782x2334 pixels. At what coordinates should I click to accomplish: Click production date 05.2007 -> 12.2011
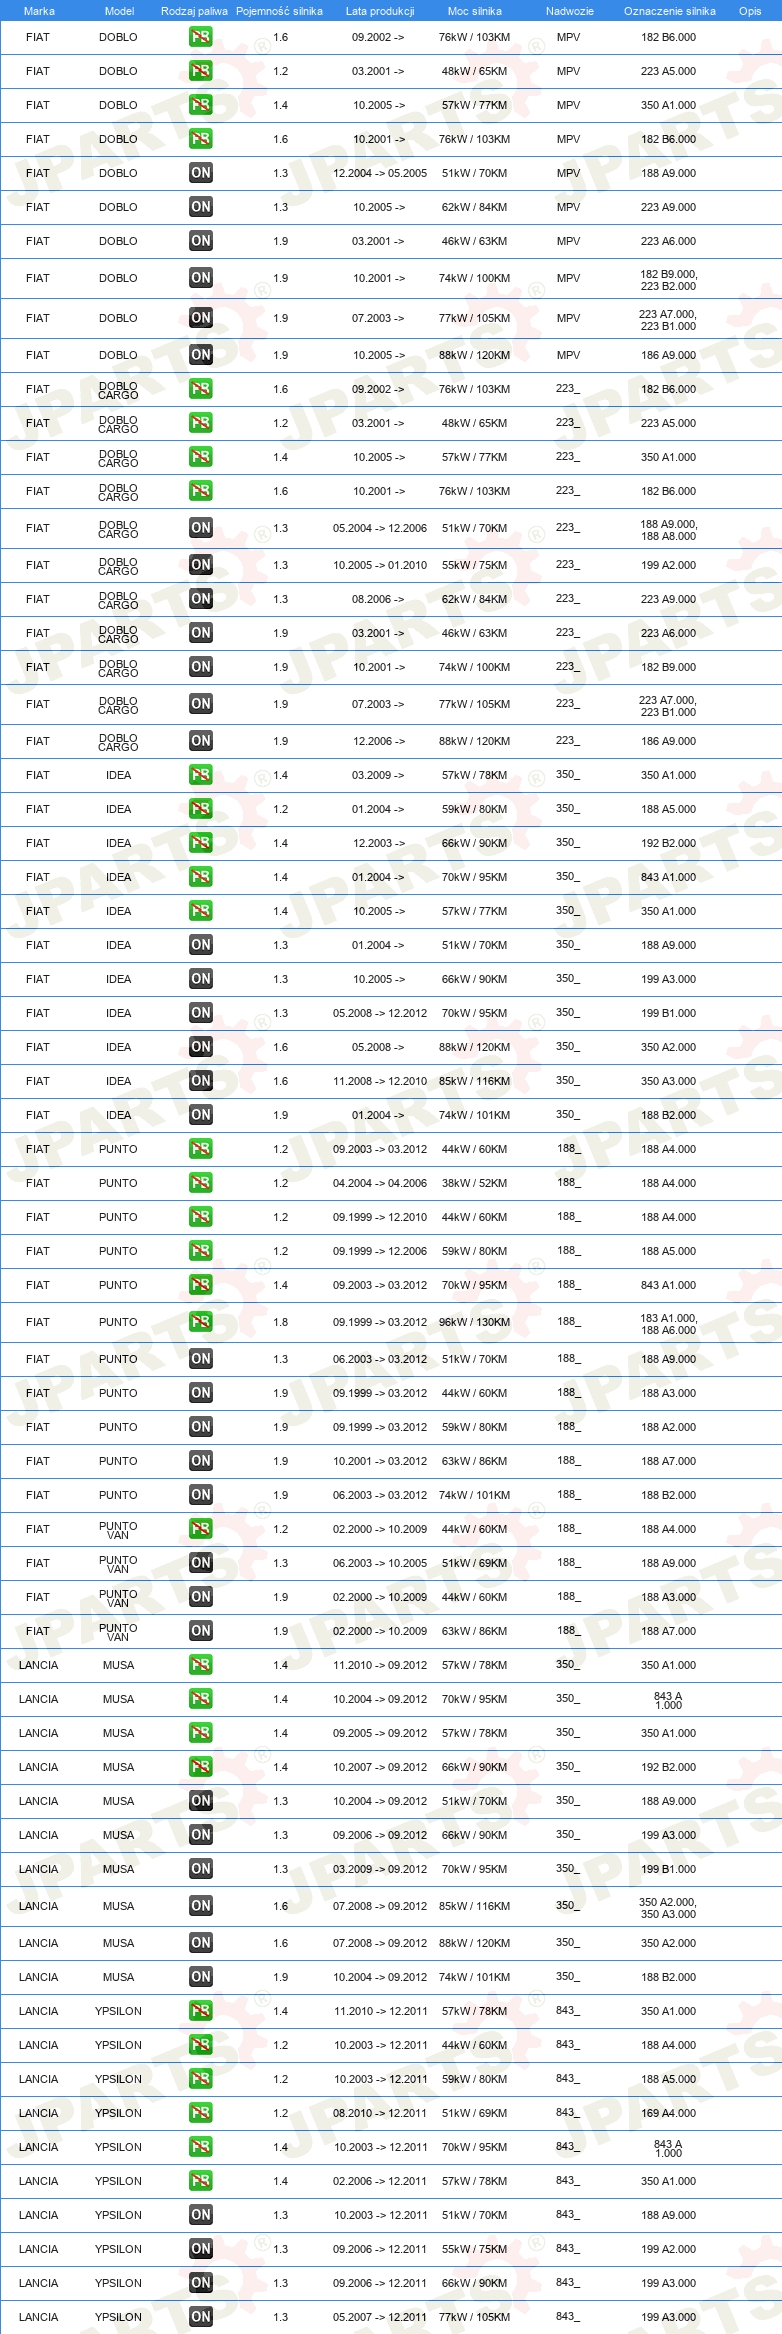pos(380,2317)
